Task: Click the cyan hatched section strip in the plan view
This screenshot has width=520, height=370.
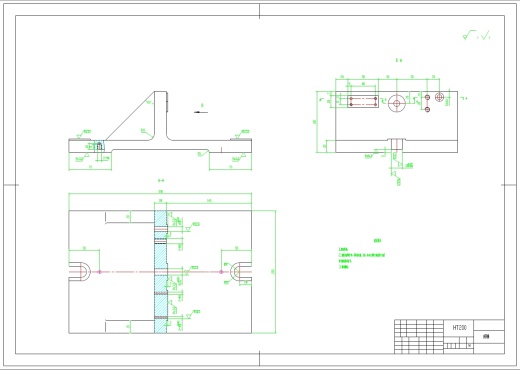Action: click(x=161, y=272)
